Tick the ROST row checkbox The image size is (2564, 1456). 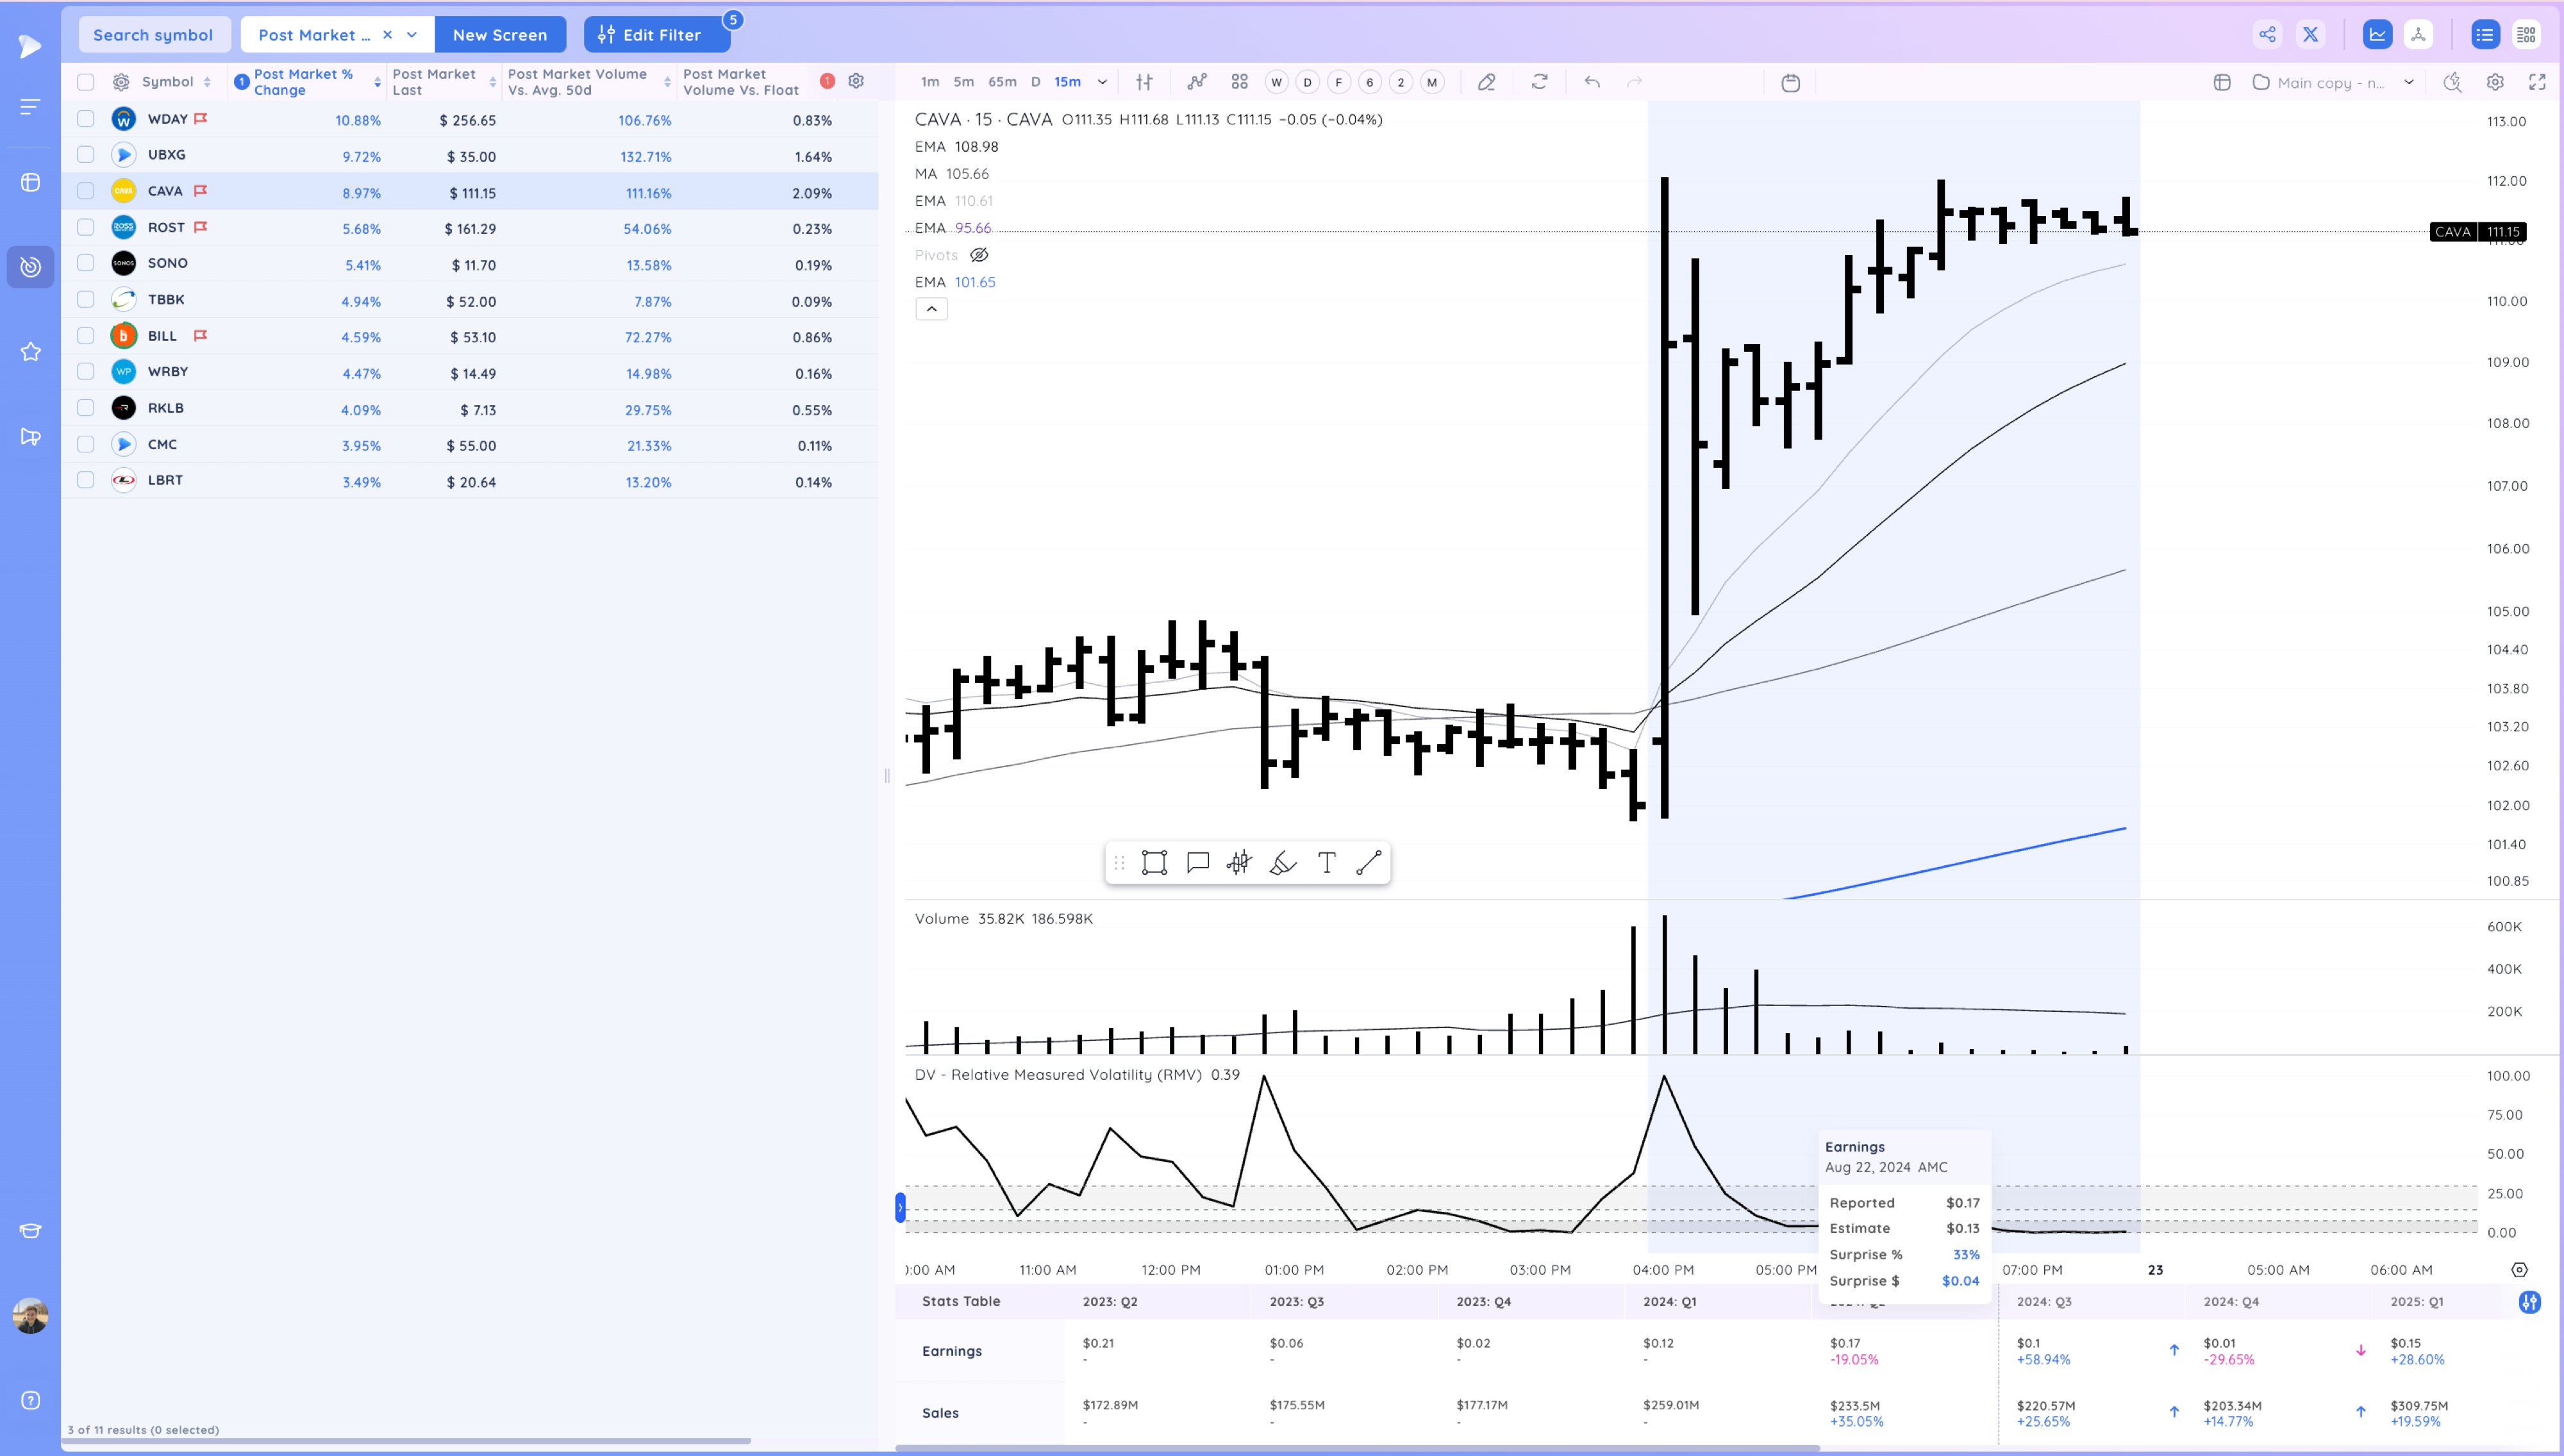tap(86, 227)
